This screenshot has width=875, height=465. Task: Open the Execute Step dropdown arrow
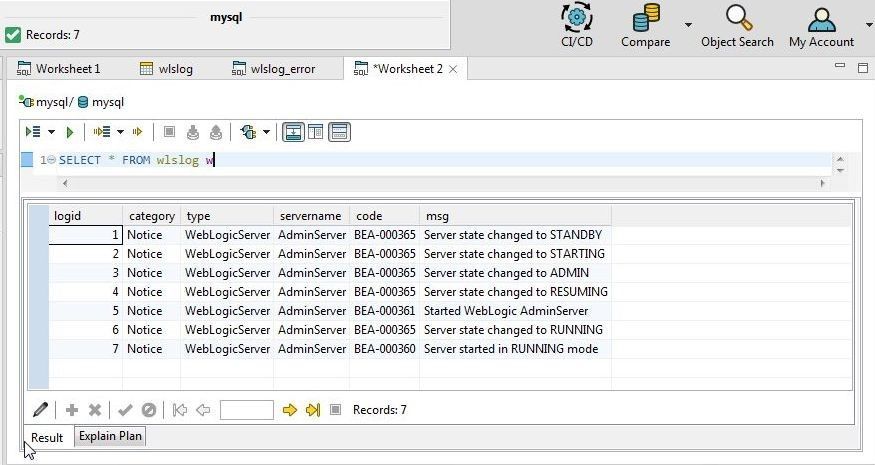point(121,132)
